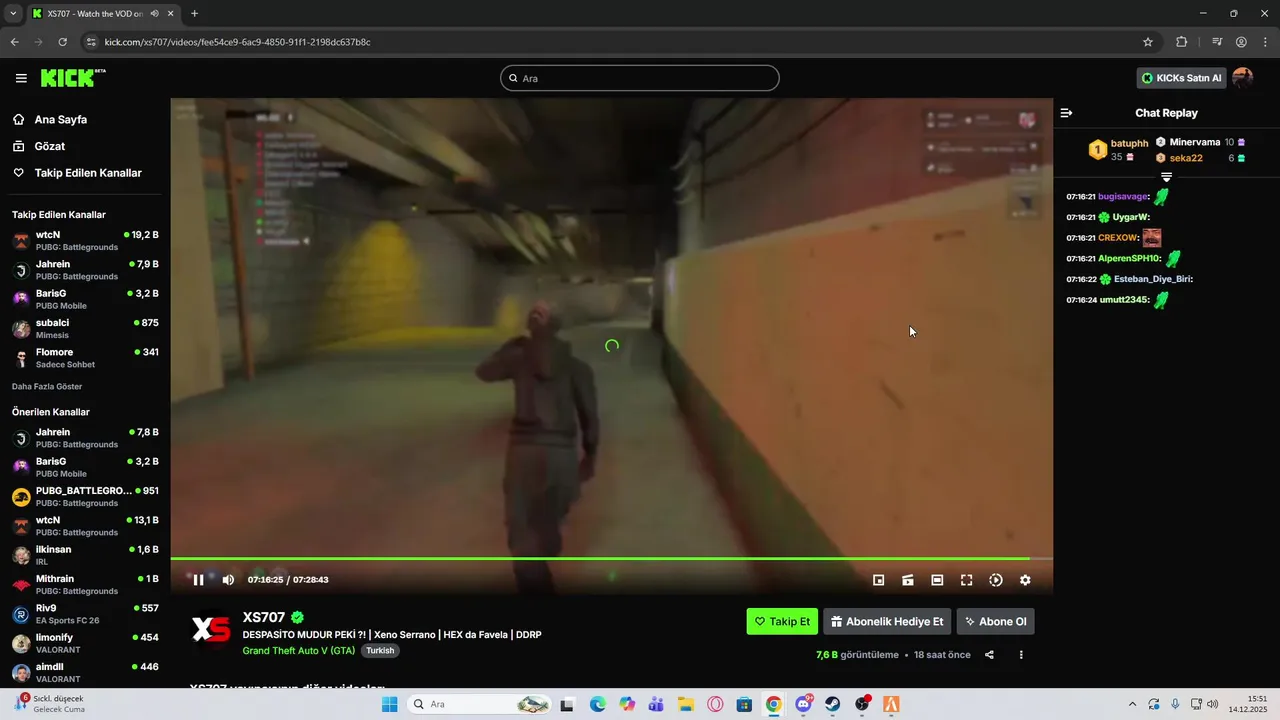Share the video via share icon
The height and width of the screenshot is (720, 1280).
pos(989,655)
